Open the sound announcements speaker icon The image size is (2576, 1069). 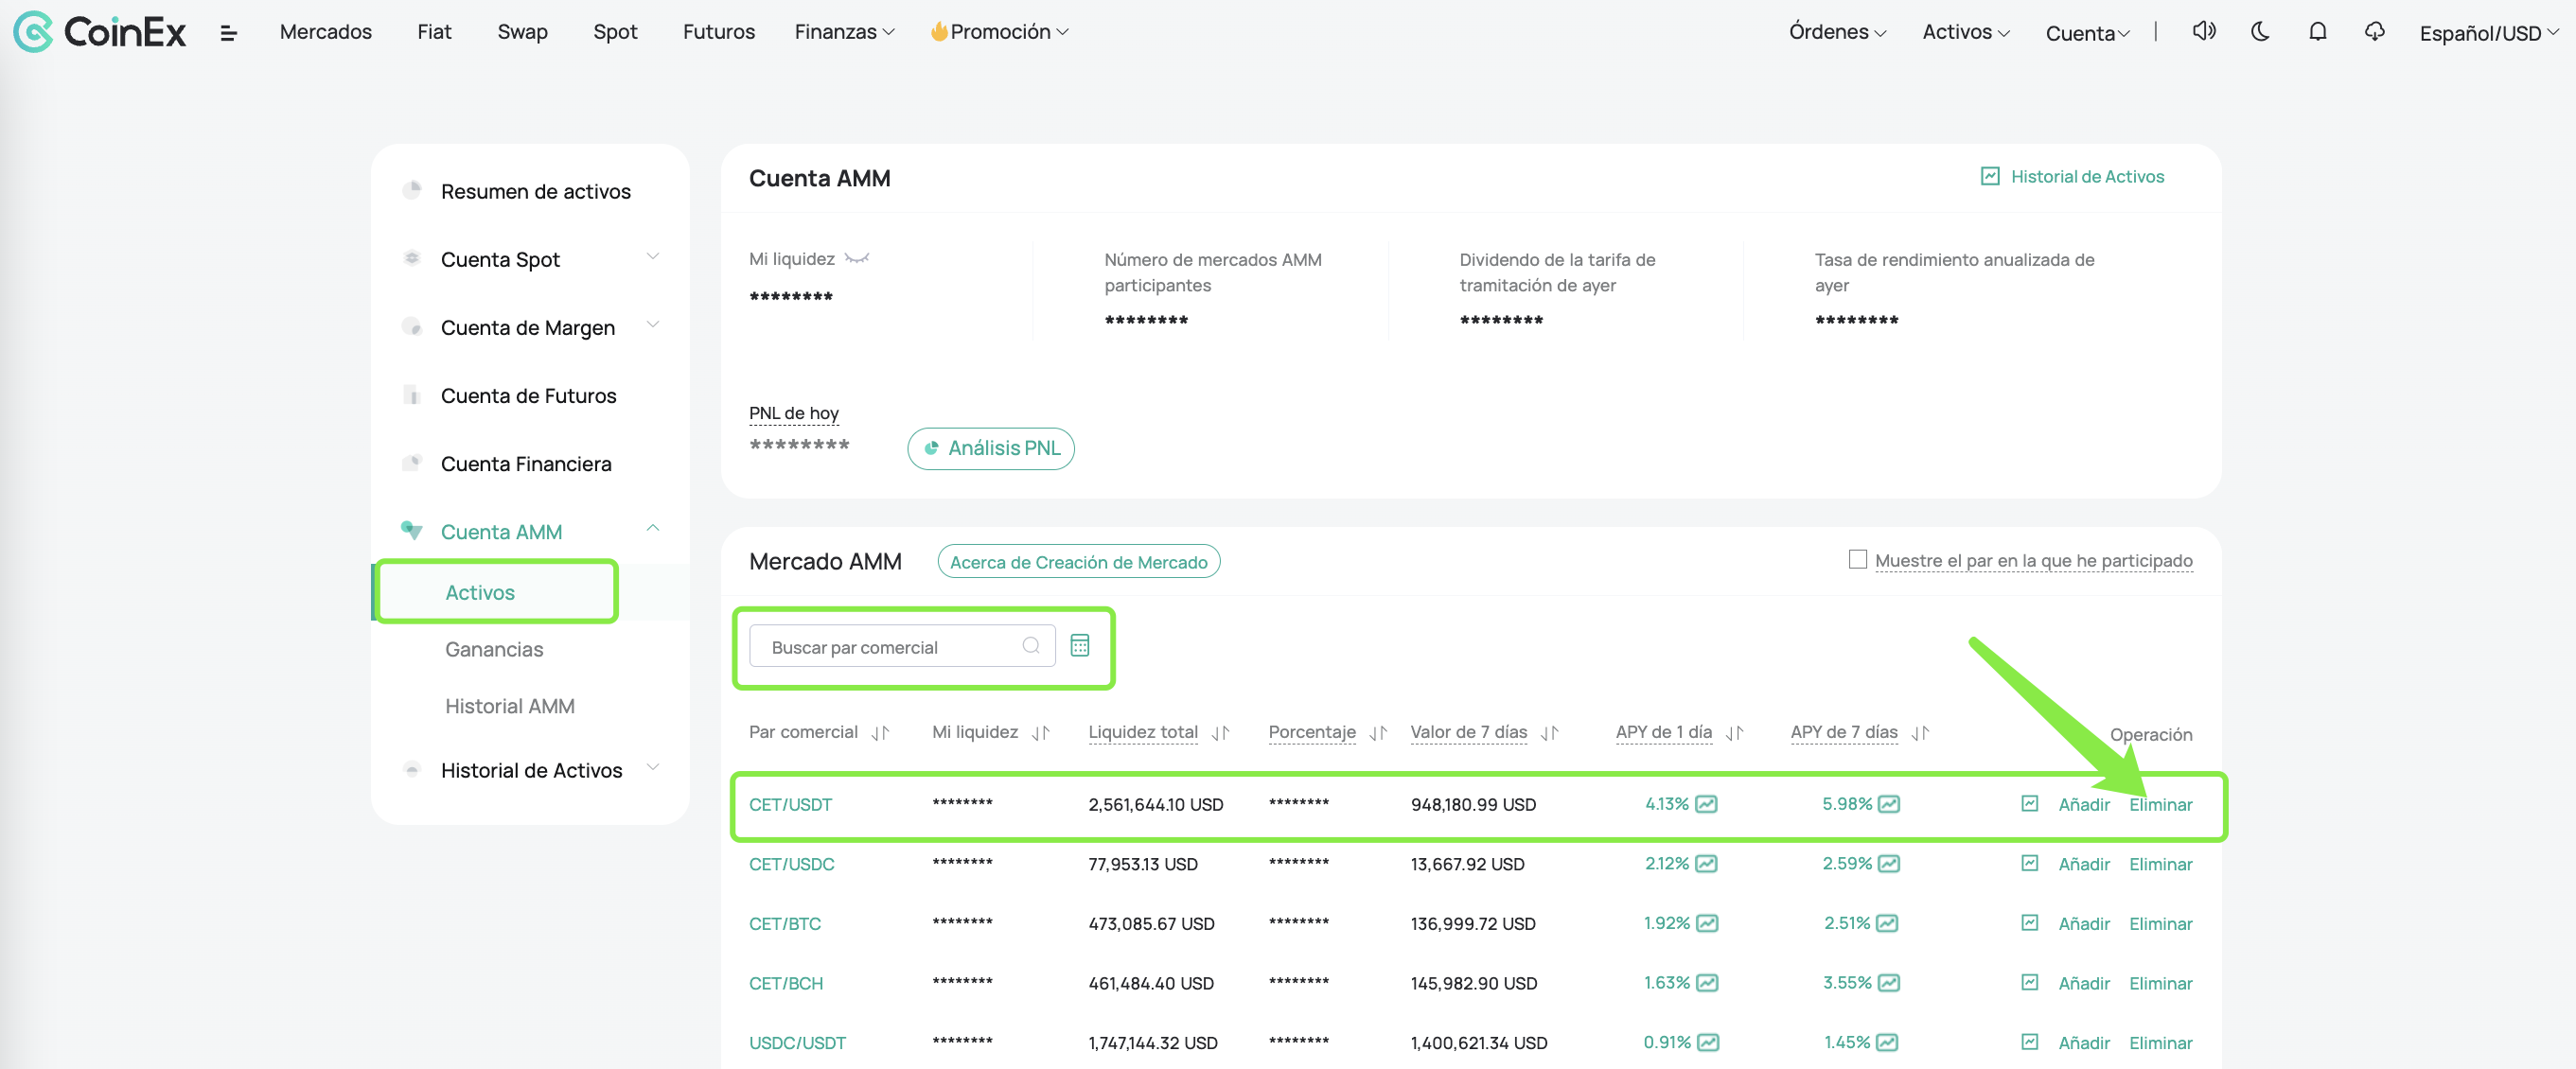[2204, 31]
